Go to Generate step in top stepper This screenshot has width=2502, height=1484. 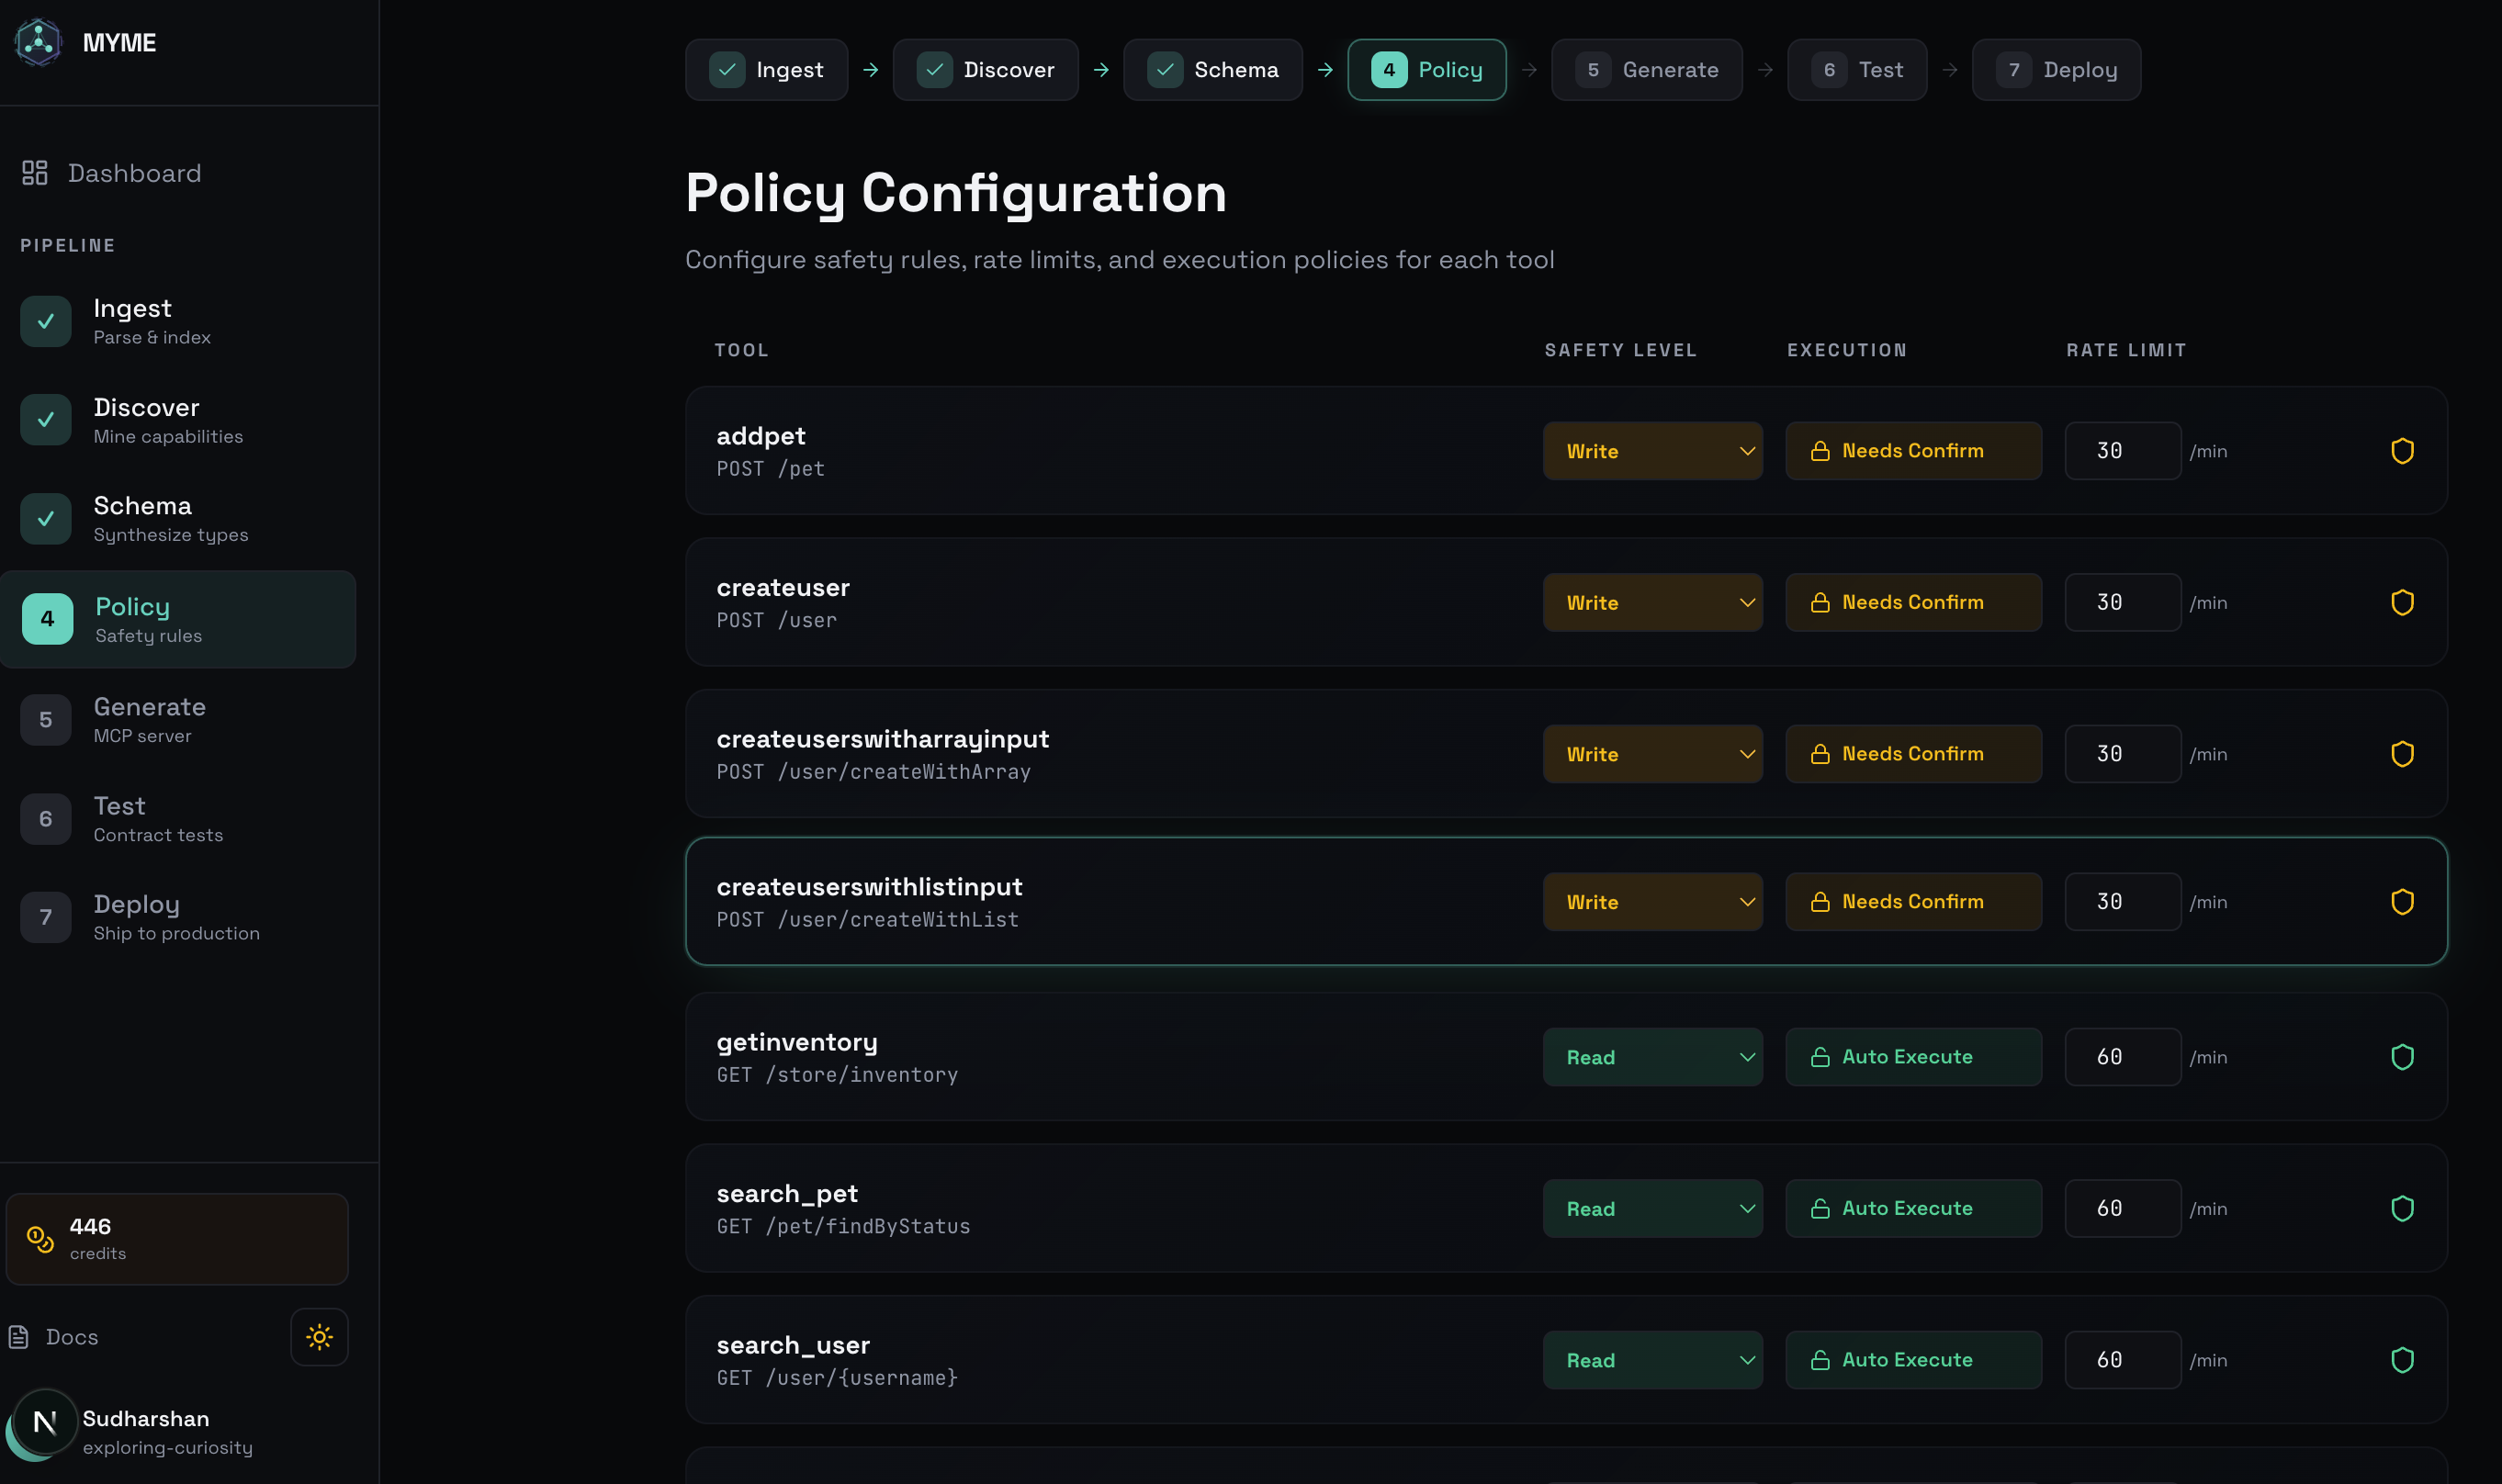1646,70
